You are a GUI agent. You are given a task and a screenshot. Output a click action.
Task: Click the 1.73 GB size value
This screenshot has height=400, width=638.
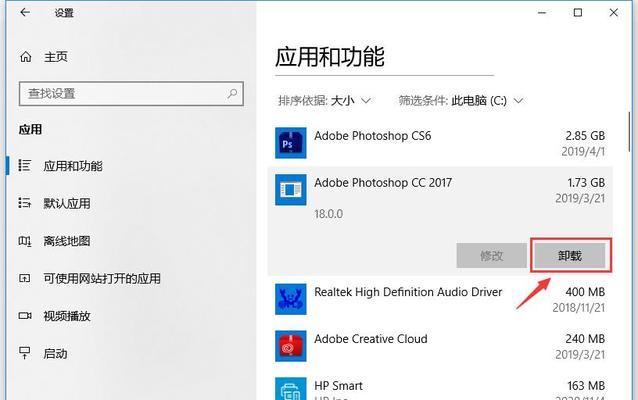[x=586, y=183]
